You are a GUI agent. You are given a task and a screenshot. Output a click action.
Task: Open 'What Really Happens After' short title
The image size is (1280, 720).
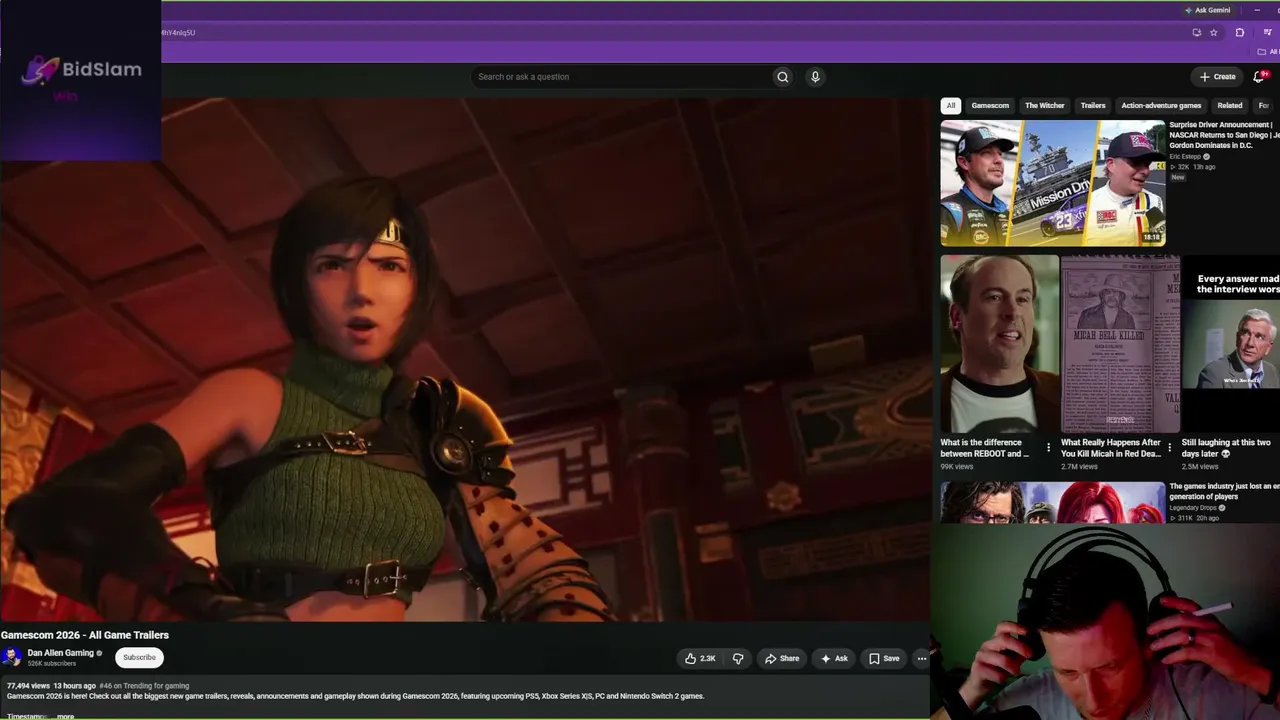1111,448
